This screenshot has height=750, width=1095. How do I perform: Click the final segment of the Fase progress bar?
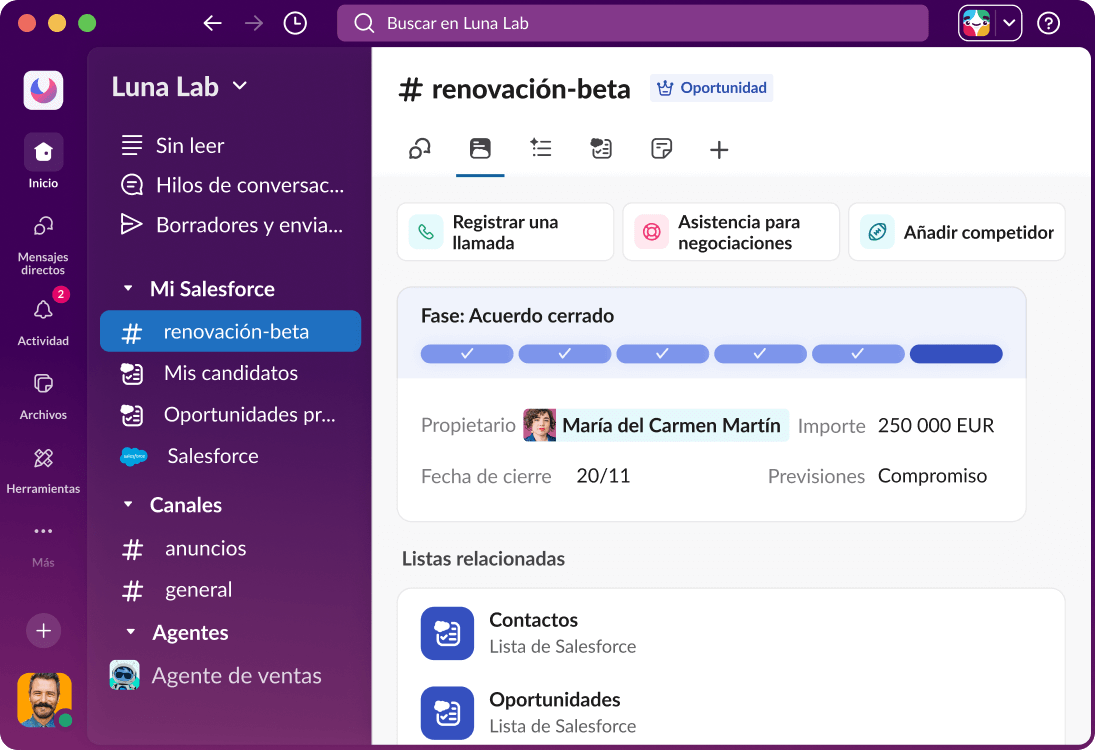point(956,353)
